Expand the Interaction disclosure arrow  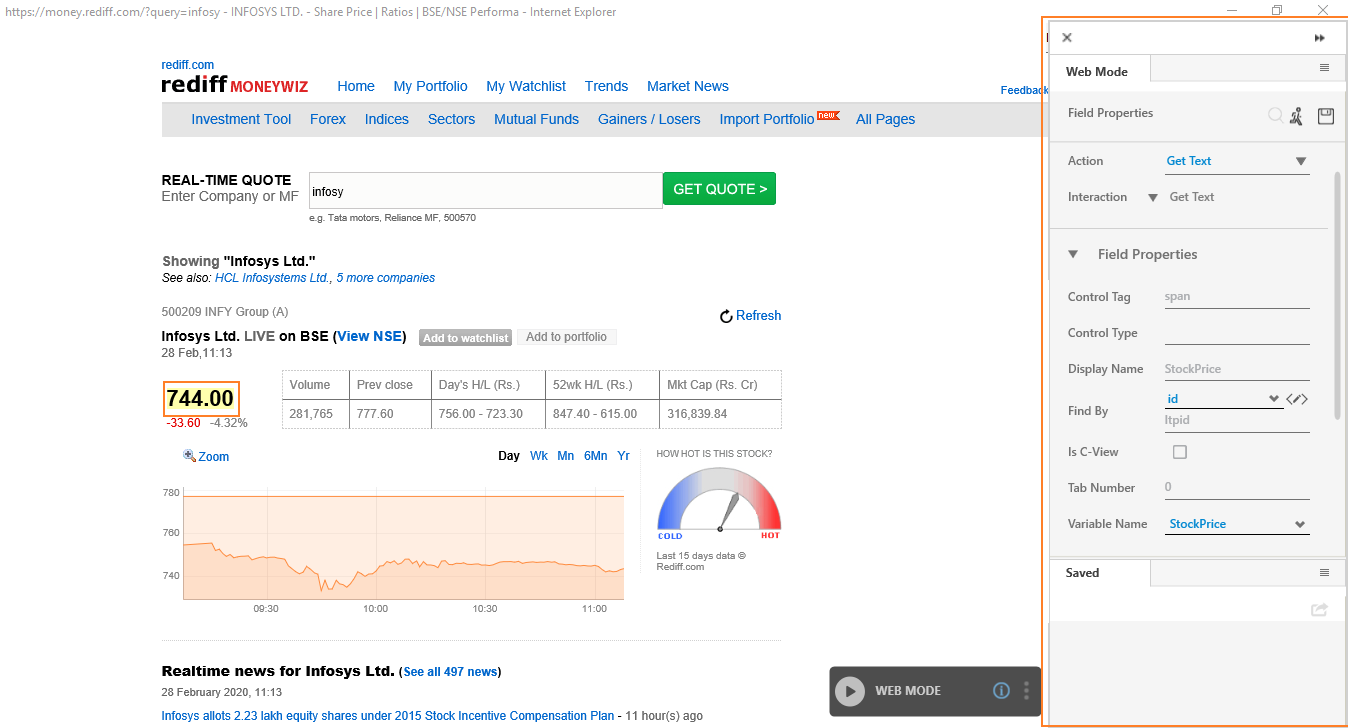point(1152,197)
